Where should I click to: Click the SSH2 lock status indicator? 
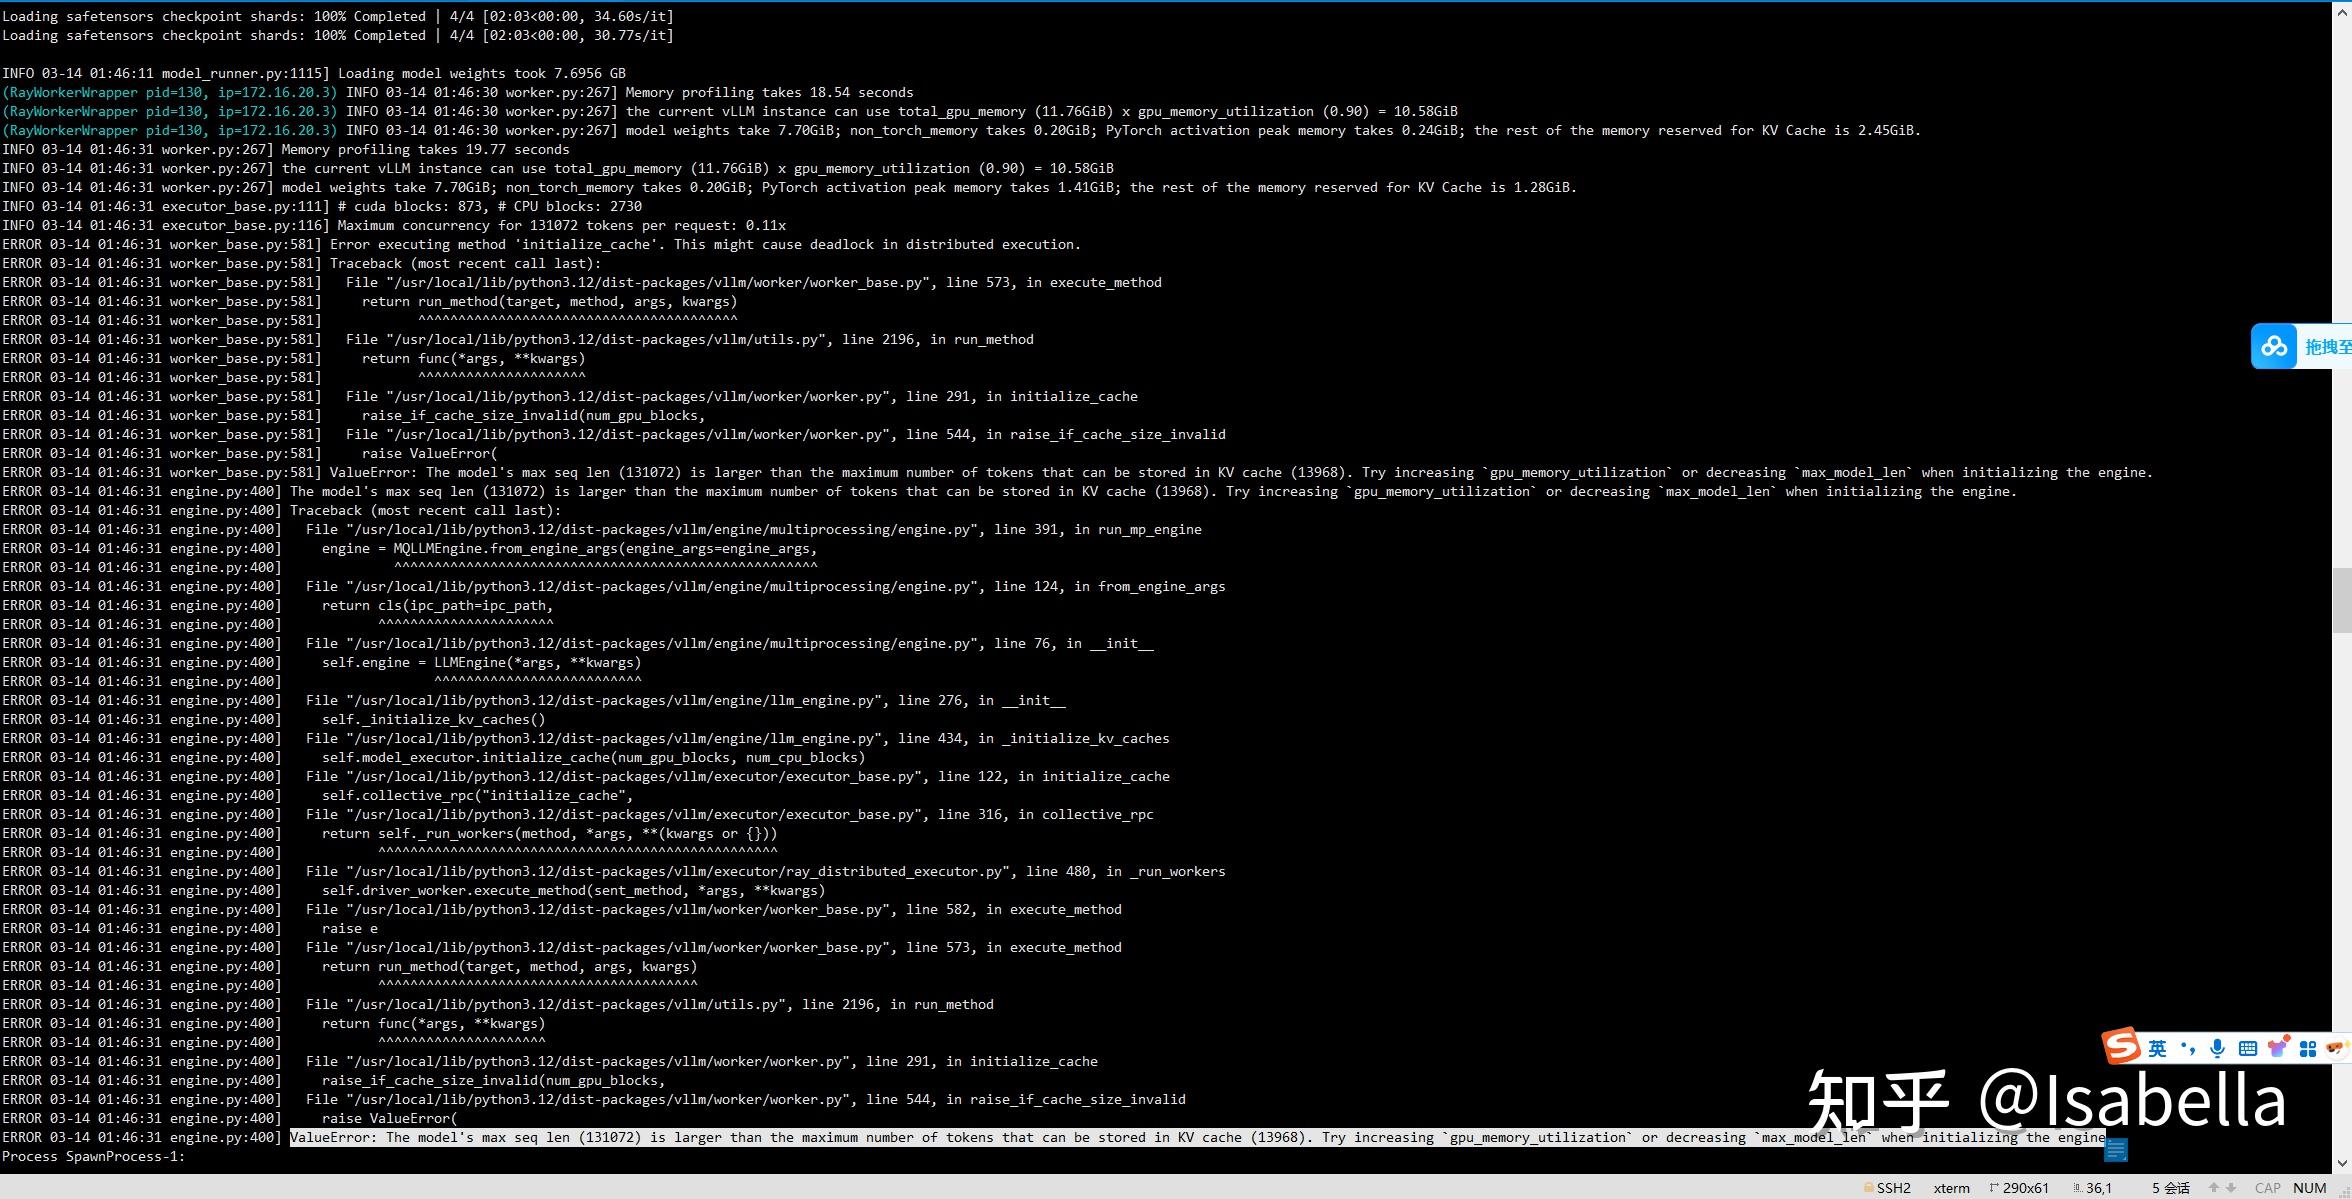(1887, 1188)
